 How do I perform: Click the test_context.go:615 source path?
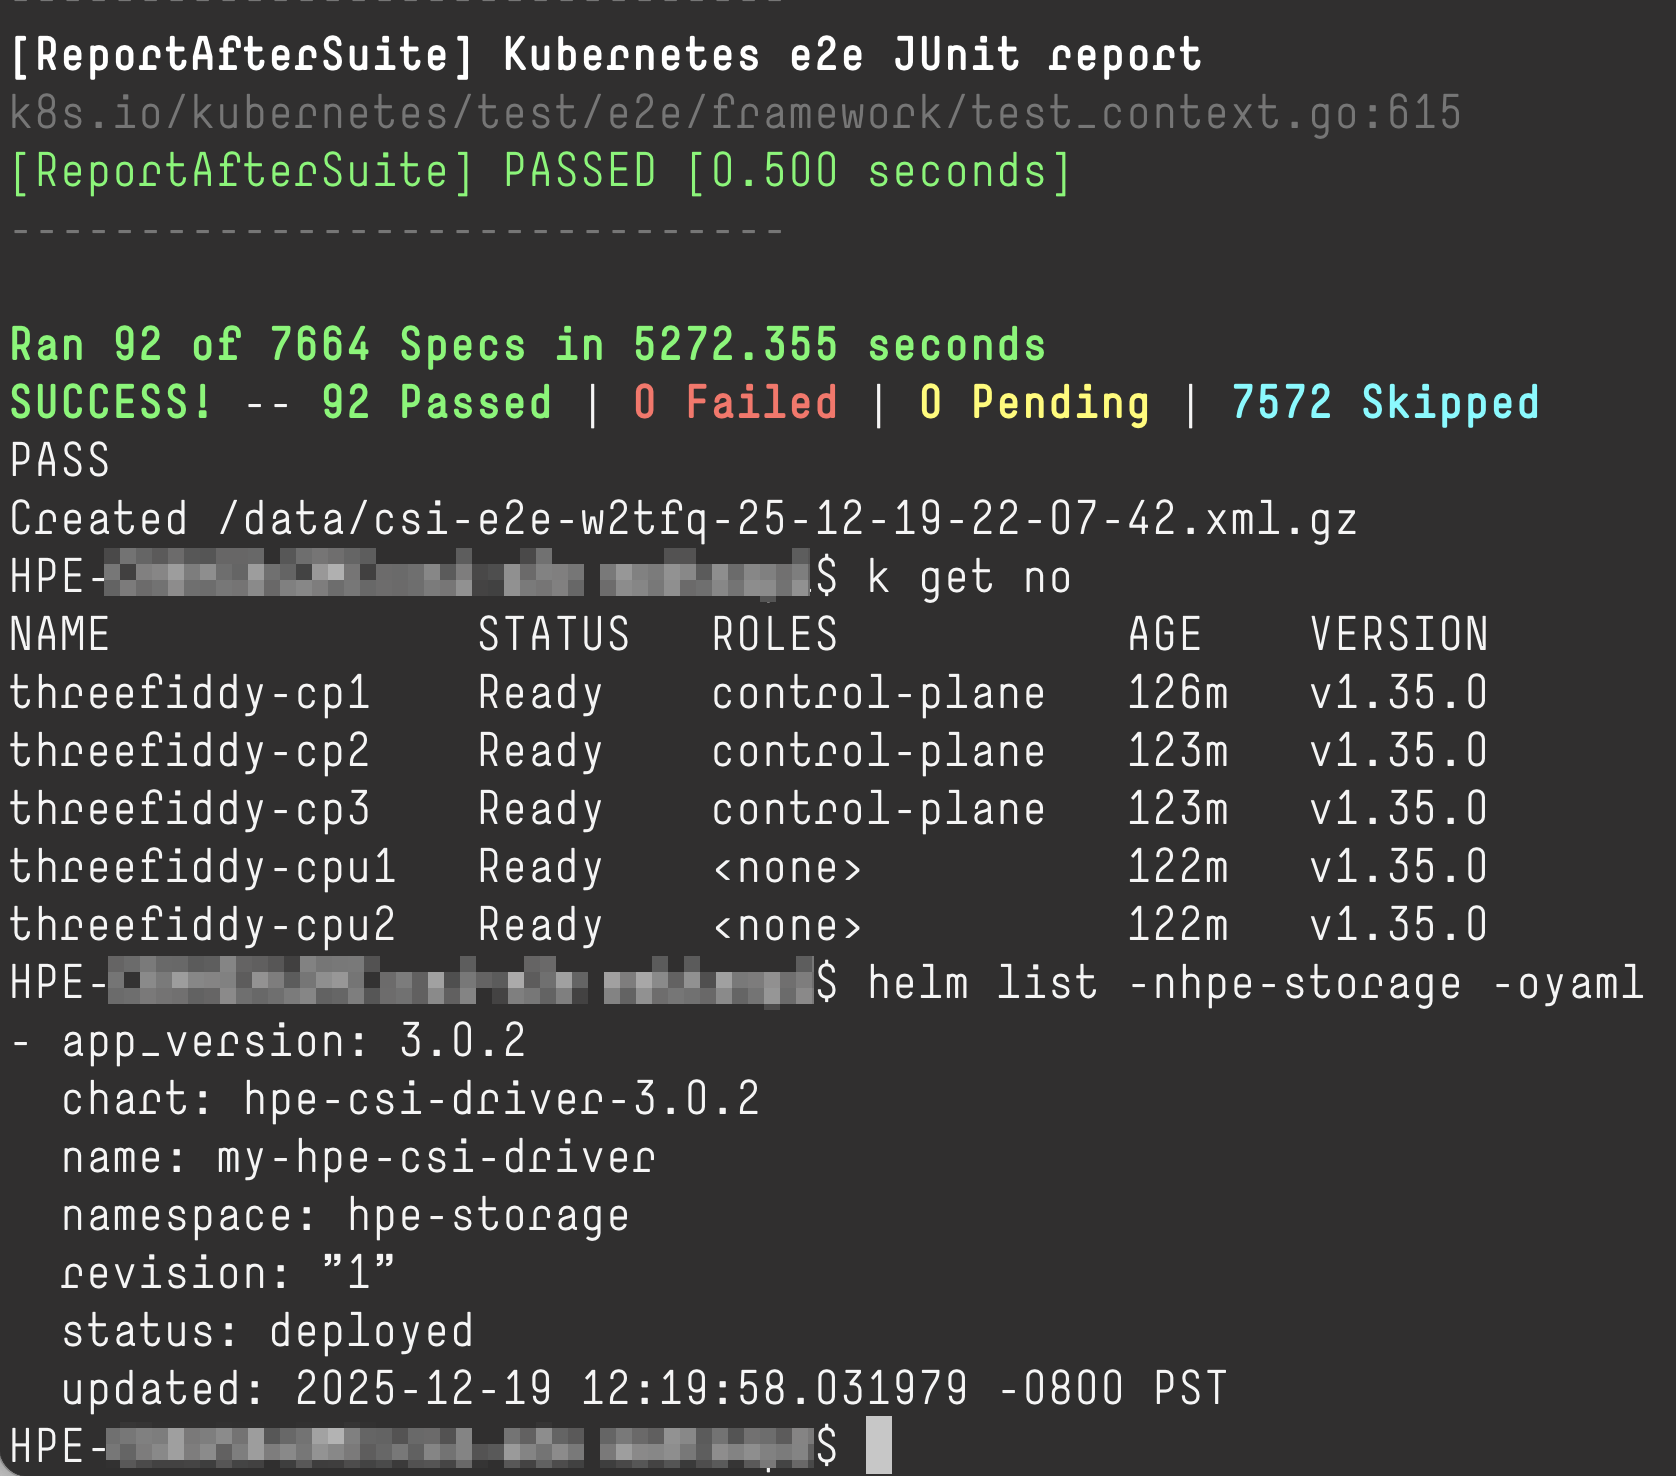pos(735,114)
